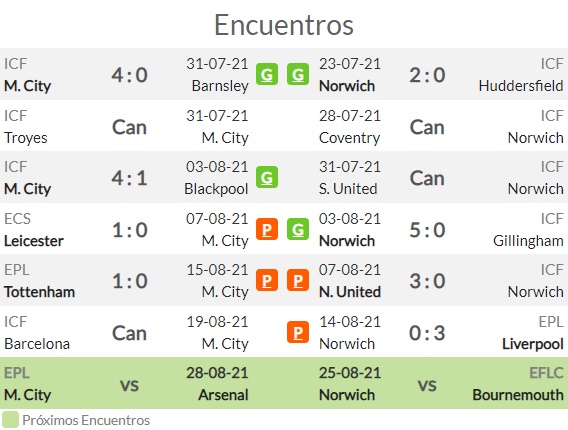Open the 4:0 M. City score
The height and width of the screenshot is (430, 568).
pyautogui.click(x=129, y=75)
